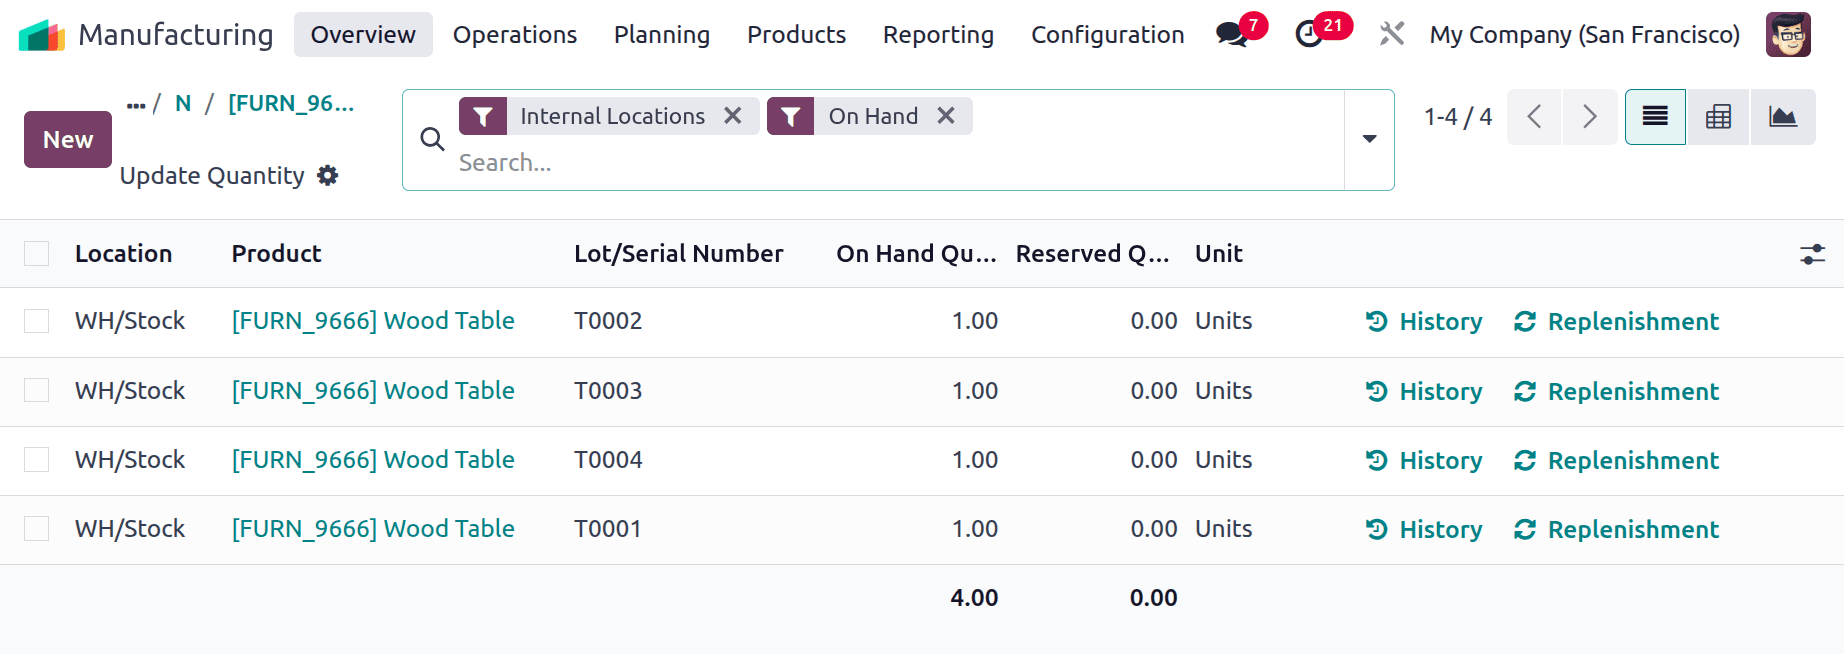Select the row checkbox for lot T0003
This screenshot has height=654, width=1844.
coord(37,390)
